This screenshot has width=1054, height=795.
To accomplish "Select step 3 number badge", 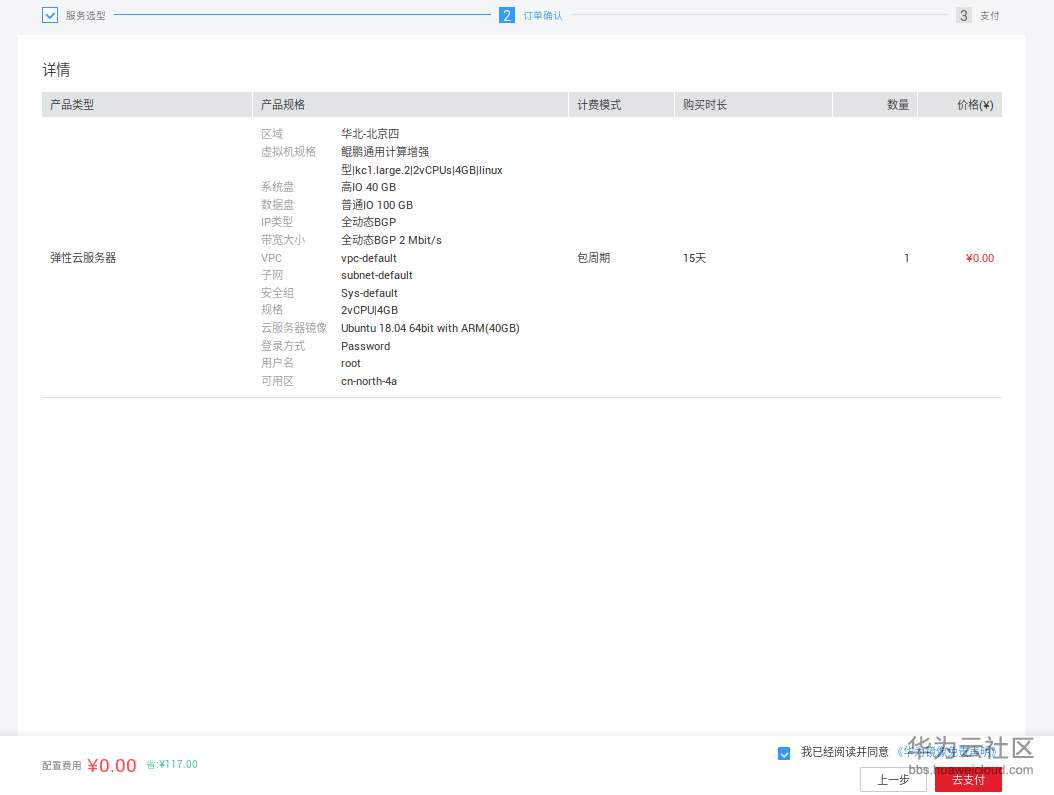I will (x=963, y=15).
